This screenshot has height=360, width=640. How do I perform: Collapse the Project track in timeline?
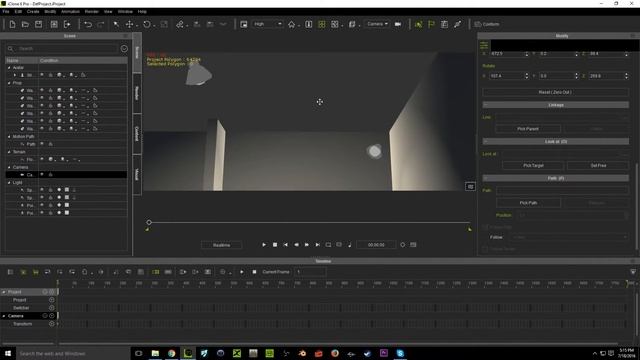pyautogui.click(x=4, y=292)
